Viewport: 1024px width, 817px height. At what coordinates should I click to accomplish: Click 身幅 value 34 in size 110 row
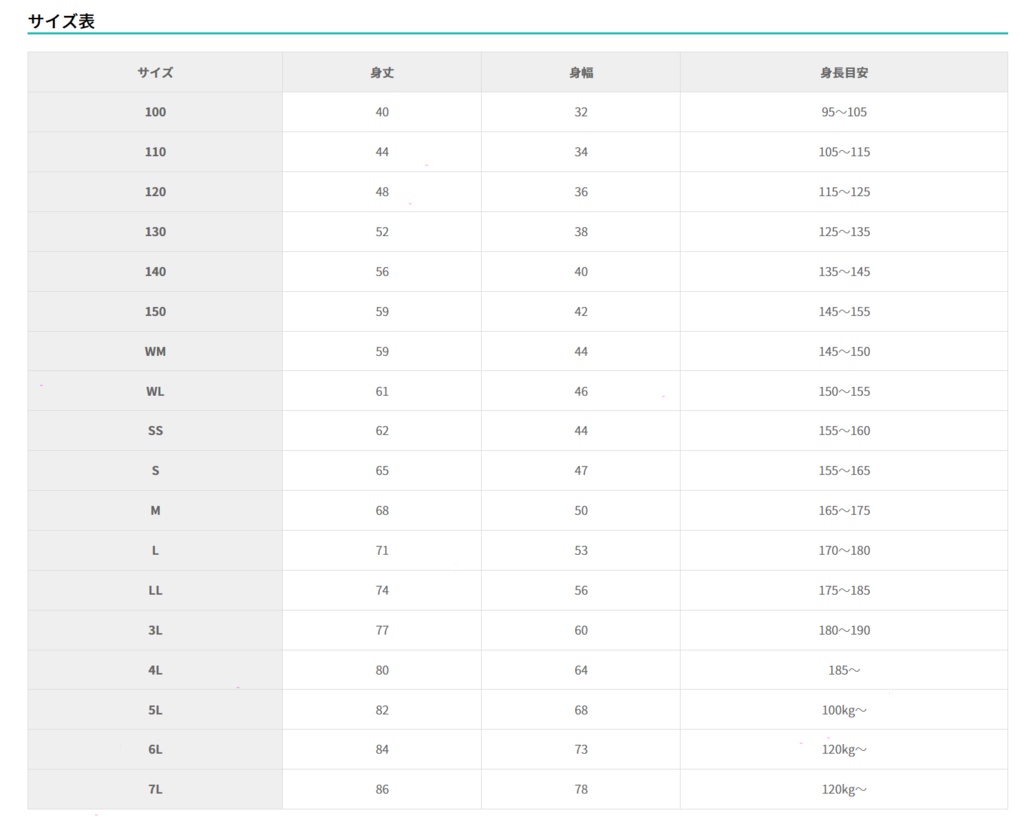(x=581, y=152)
